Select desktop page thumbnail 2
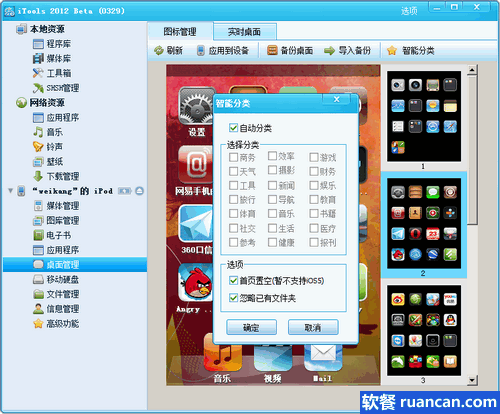The height and width of the screenshot is (414, 500). pos(424,223)
